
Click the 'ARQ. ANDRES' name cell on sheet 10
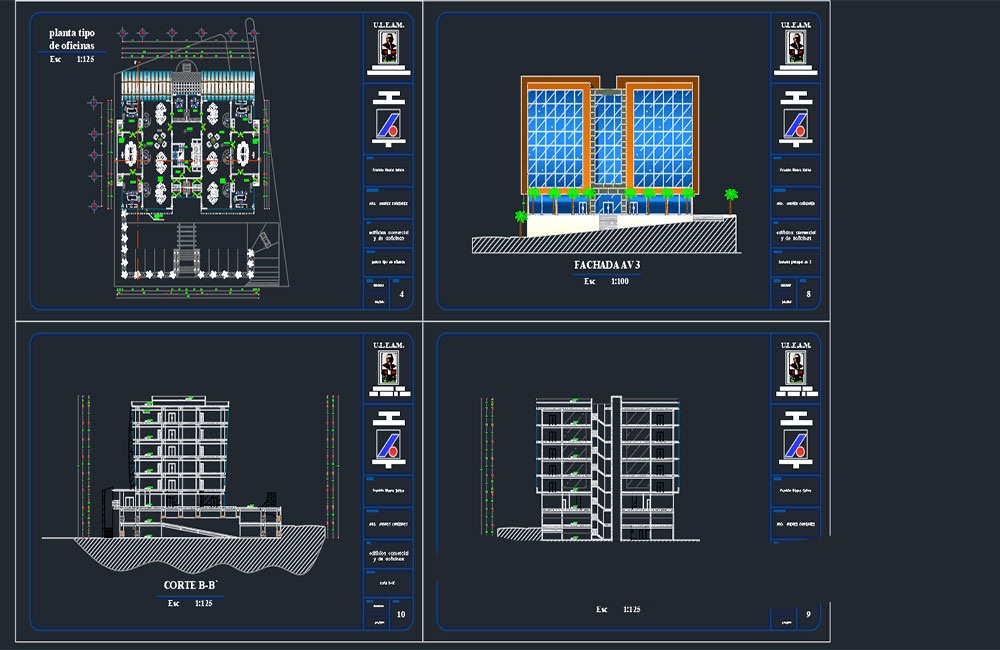click(388, 524)
